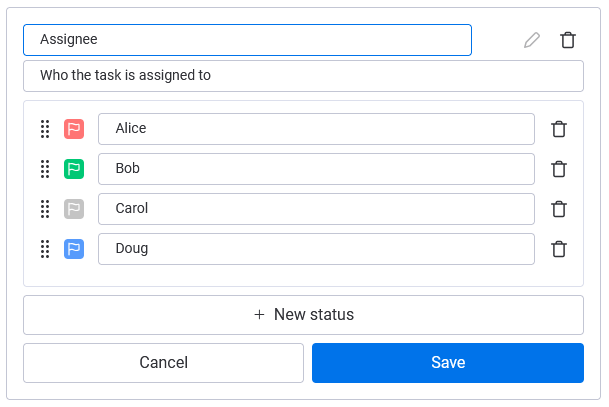Grab the drag handle for Alice
Screen dimensions: 609x407
(x=45, y=129)
